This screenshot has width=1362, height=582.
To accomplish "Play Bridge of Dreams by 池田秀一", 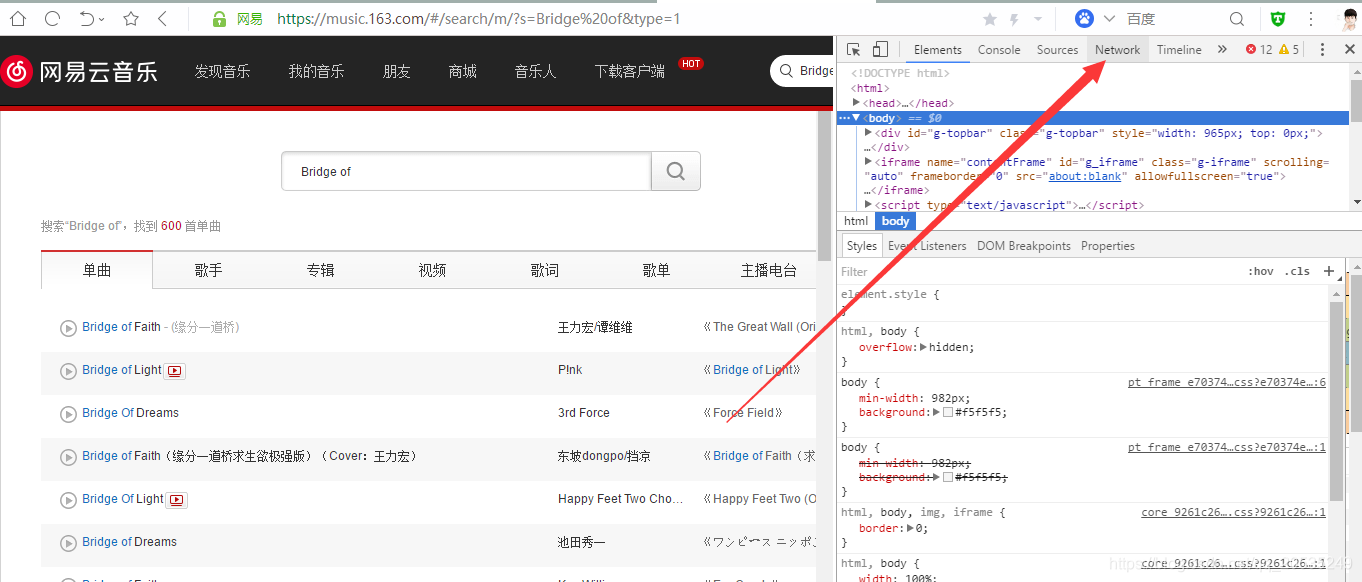I will 68,543.
